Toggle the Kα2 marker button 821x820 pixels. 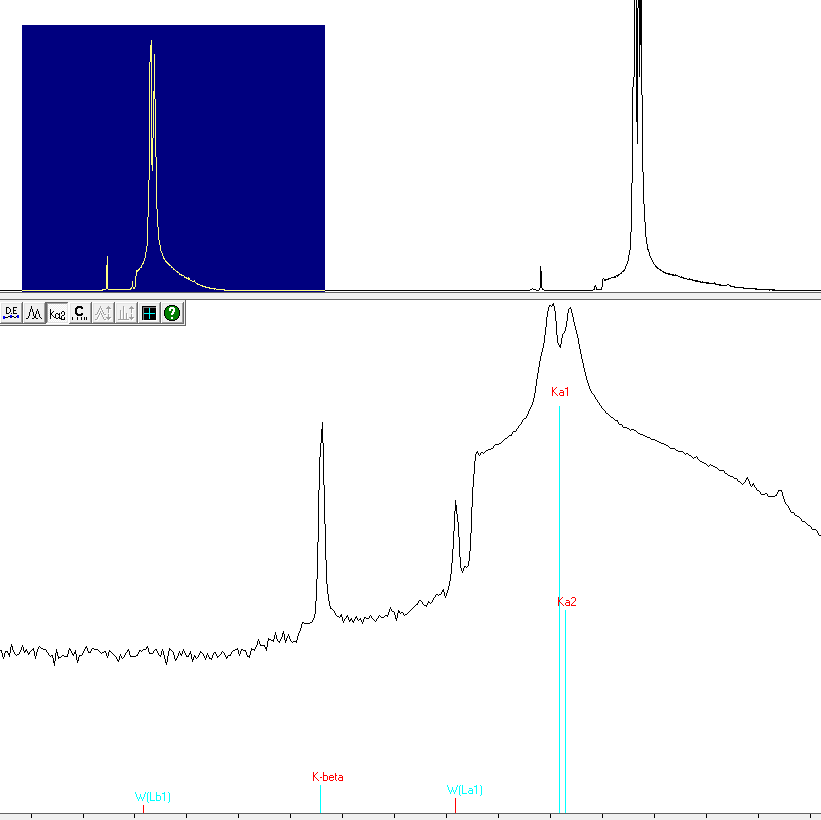57,313
